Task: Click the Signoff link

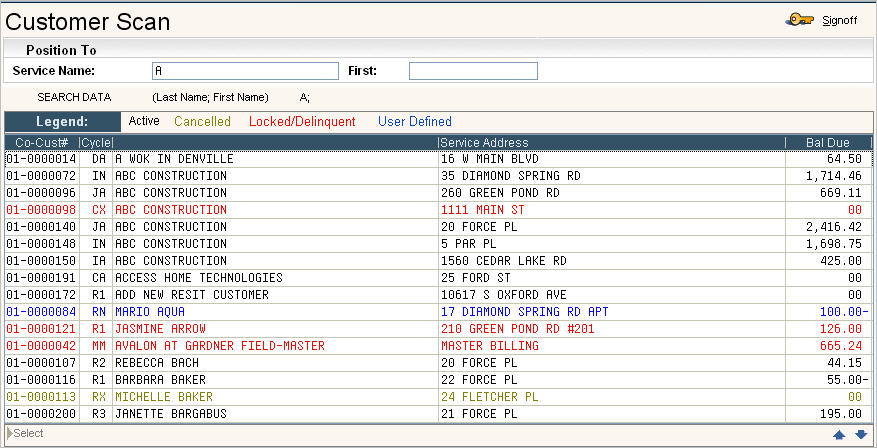Action: click(x=840, y=21)
